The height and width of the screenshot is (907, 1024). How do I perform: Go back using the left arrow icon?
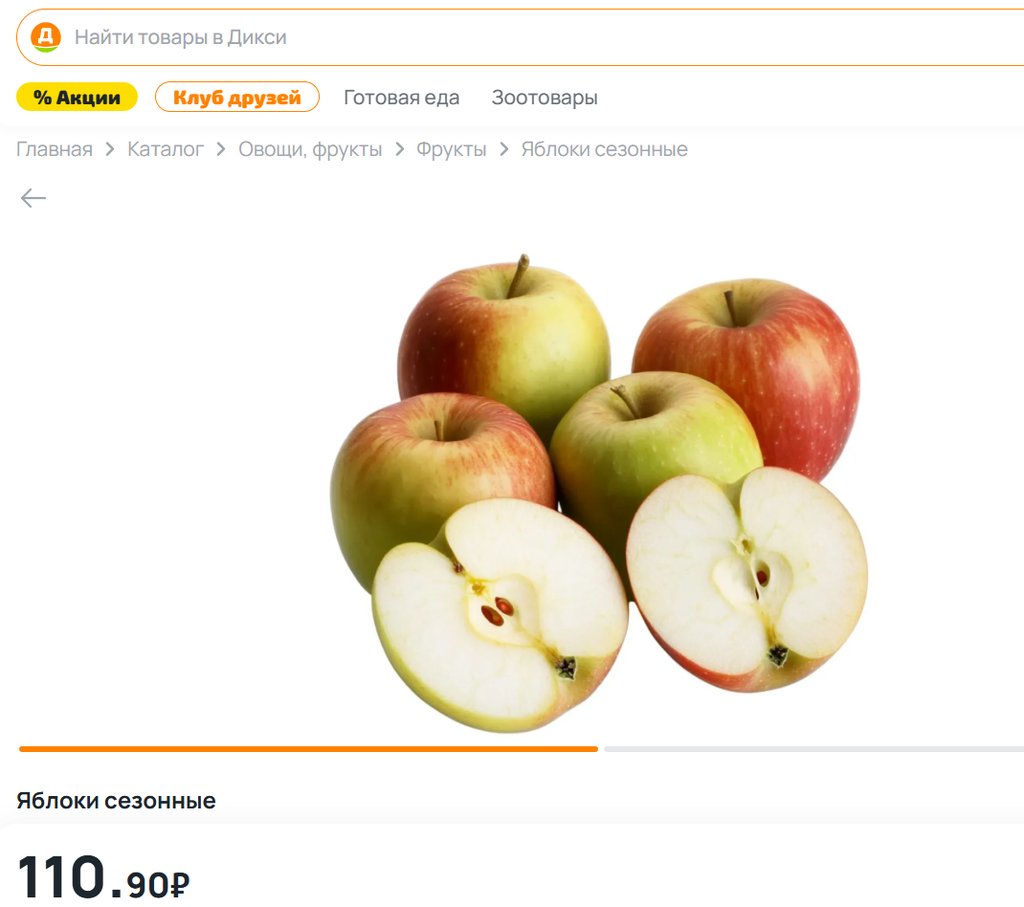tap(33, 197)
